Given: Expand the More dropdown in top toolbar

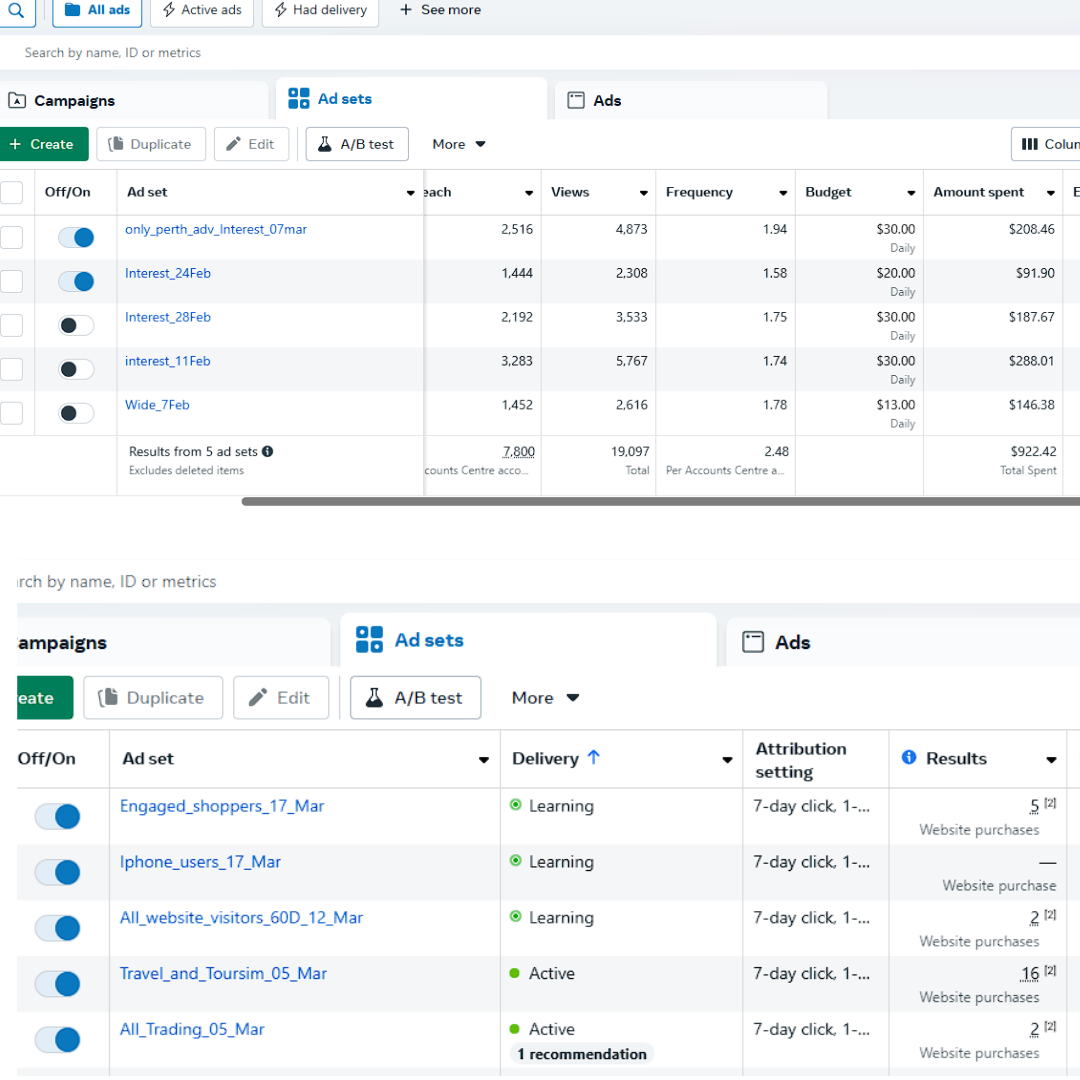Looking at the screenshot, I should pyautogui.click(x=459, y=144).
